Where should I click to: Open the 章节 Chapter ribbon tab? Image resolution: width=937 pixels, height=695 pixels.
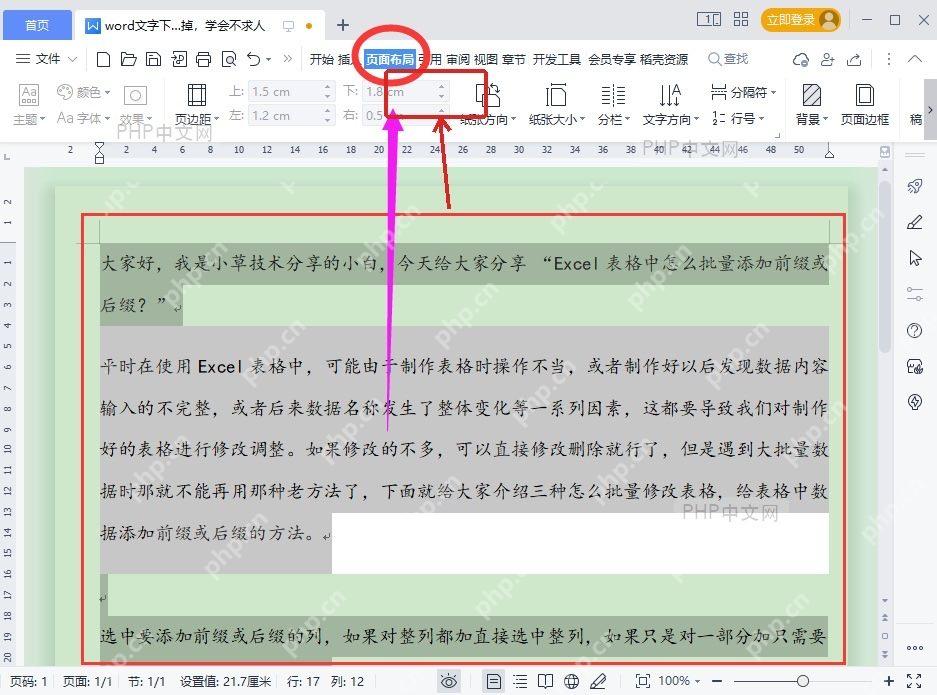click(x=513, y=59)
